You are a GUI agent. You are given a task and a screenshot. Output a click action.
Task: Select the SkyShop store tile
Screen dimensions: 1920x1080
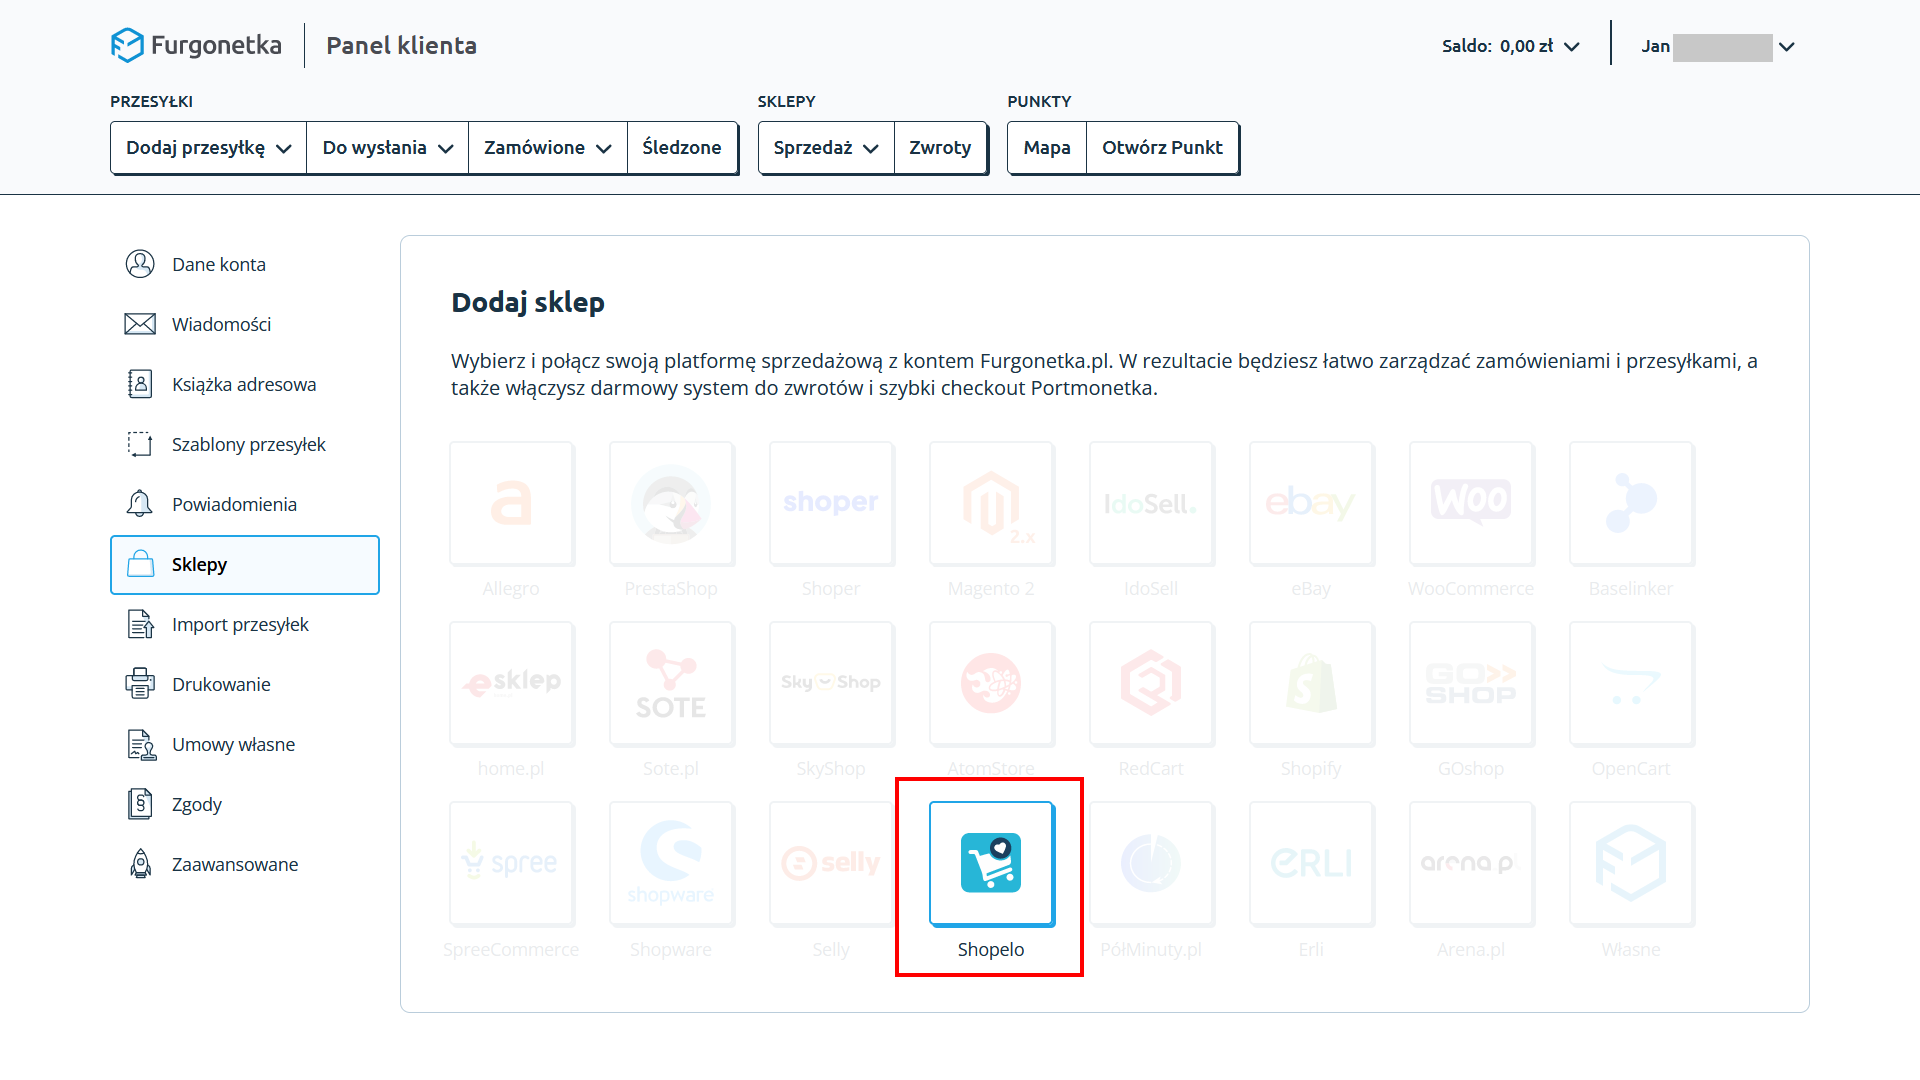click(x=831, y=683)
